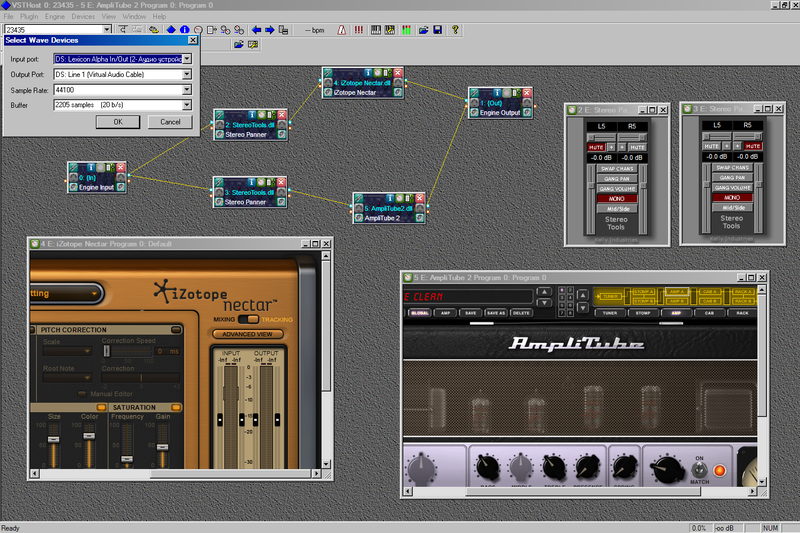This screenshot has width=800, height=533.
Task: Click Advanced View button in Nectar
Action: [247, 334]
